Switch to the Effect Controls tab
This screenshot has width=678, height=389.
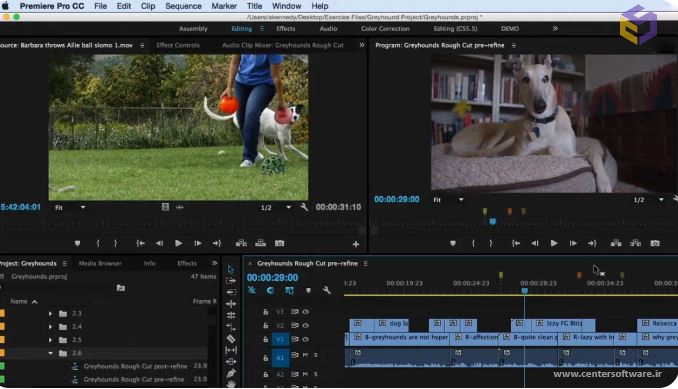pos(178,45)
